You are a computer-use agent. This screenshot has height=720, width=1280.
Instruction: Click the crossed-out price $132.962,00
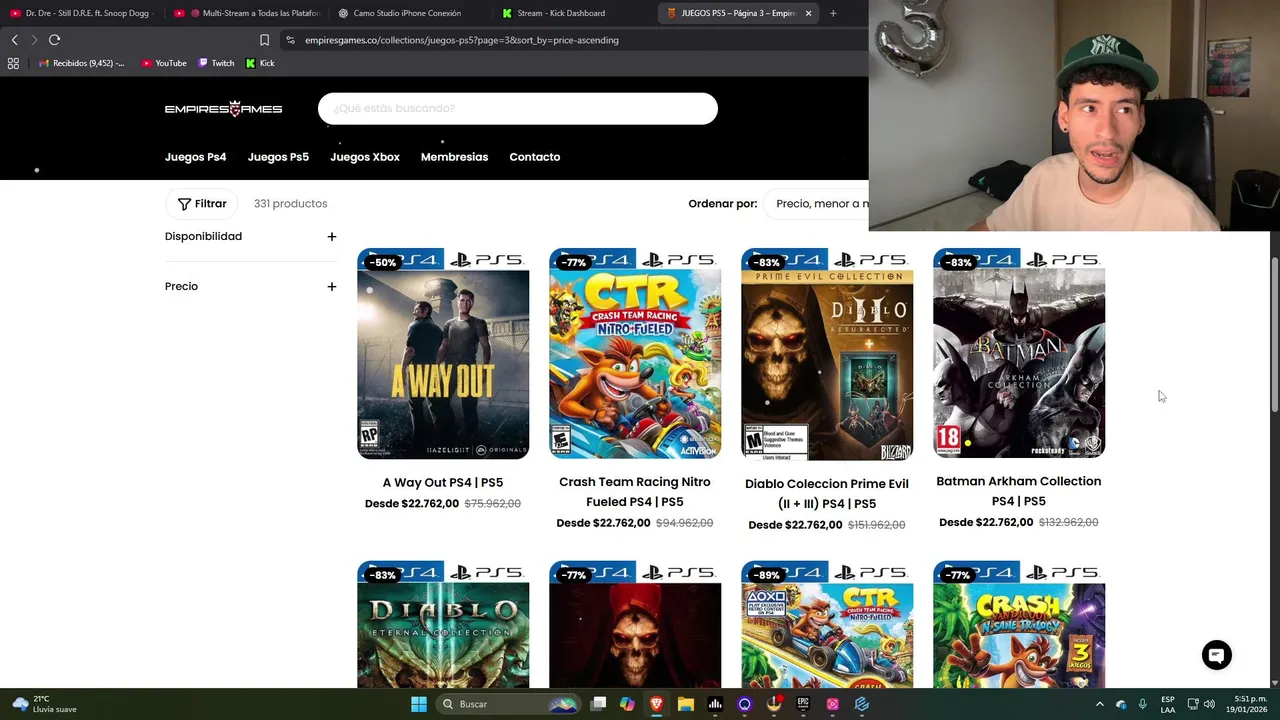[x=1069, y=522]
